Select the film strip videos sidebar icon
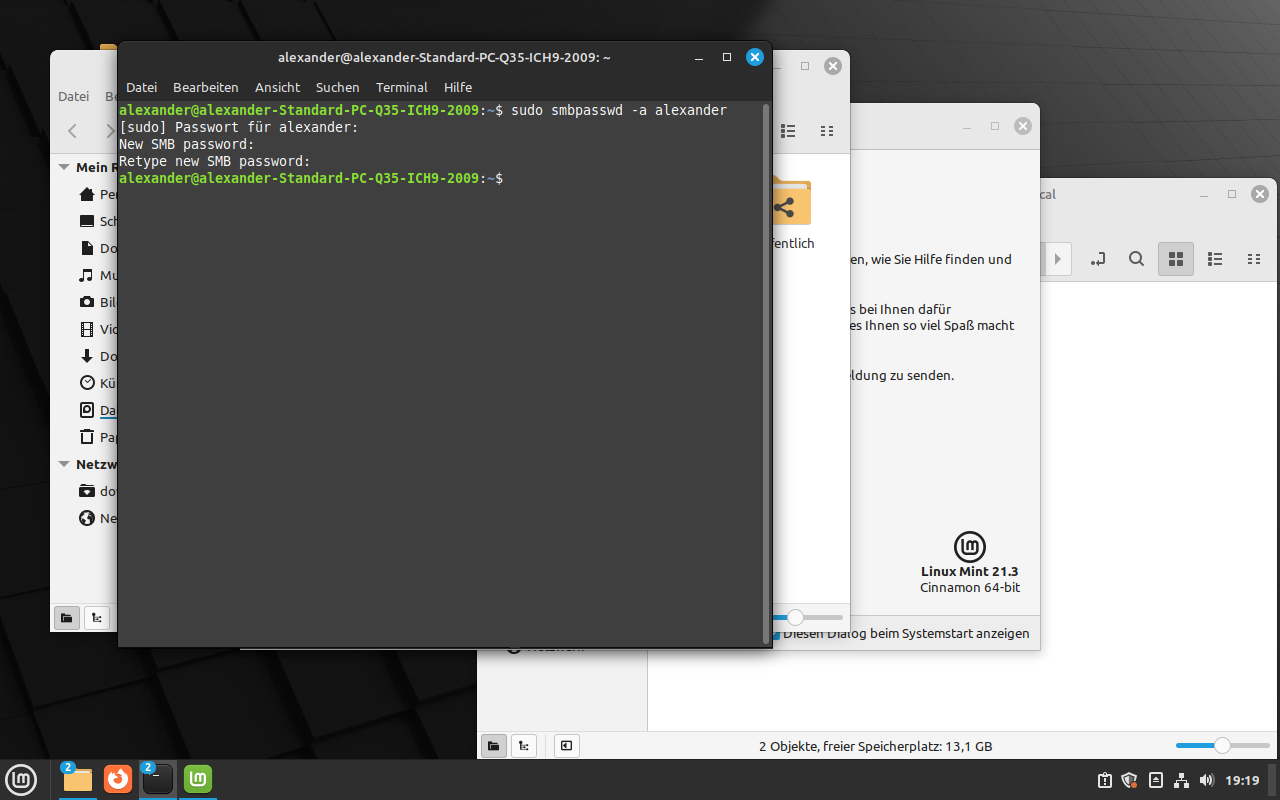 [x=87, y=329]
